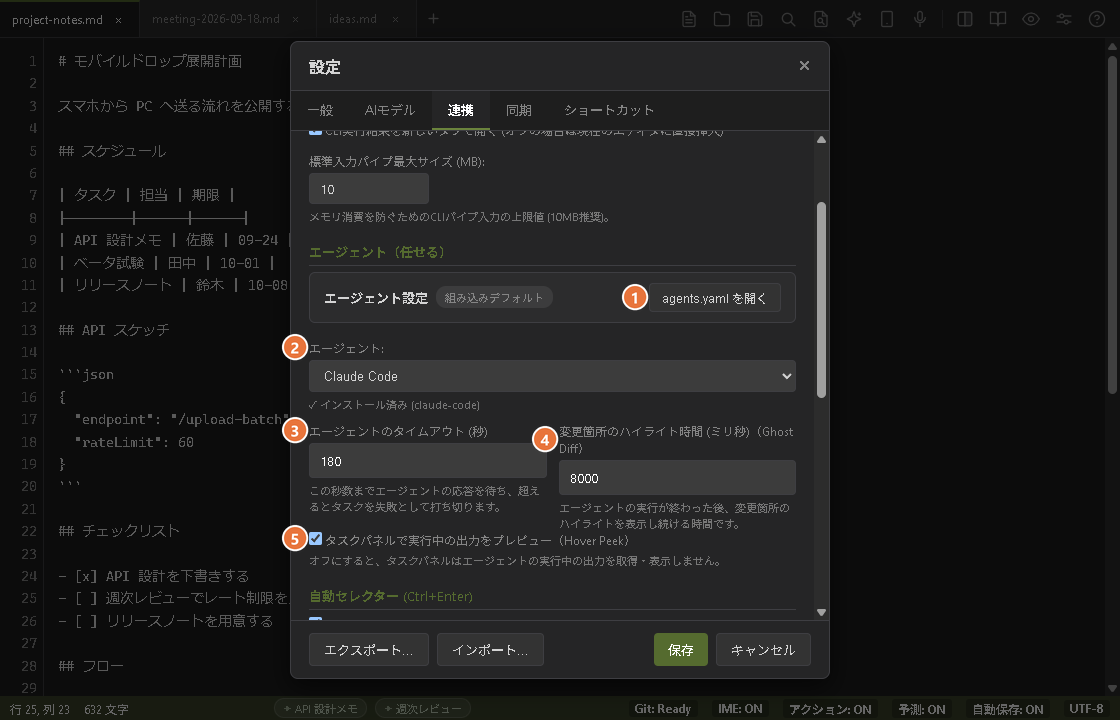Switch to the 同期 settings tab
This screenshot has height=720, width=1120.
[x=519, y=110]
